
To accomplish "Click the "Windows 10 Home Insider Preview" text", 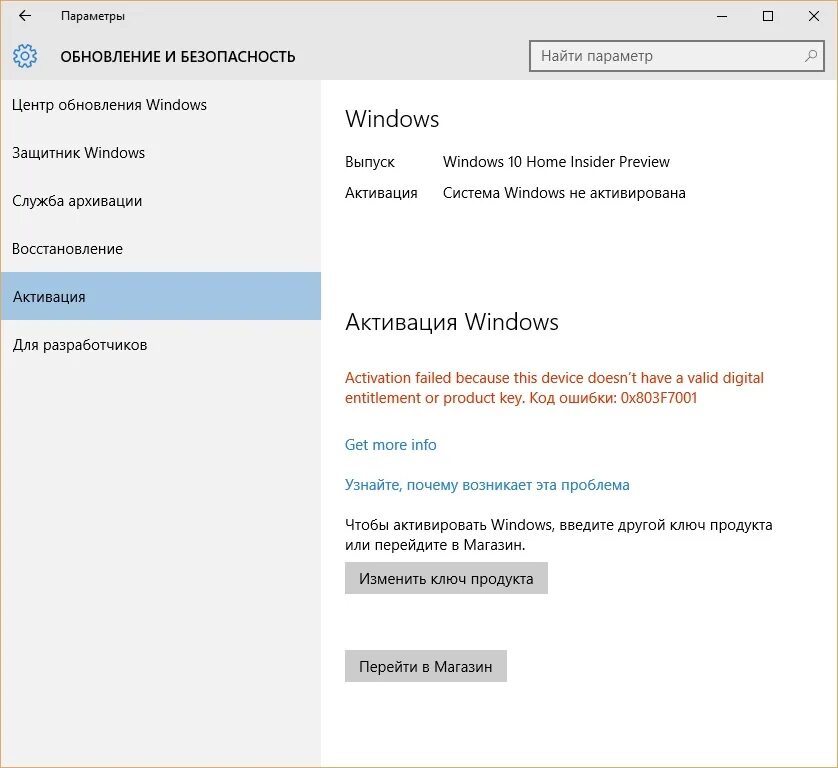I will [556, 162].
